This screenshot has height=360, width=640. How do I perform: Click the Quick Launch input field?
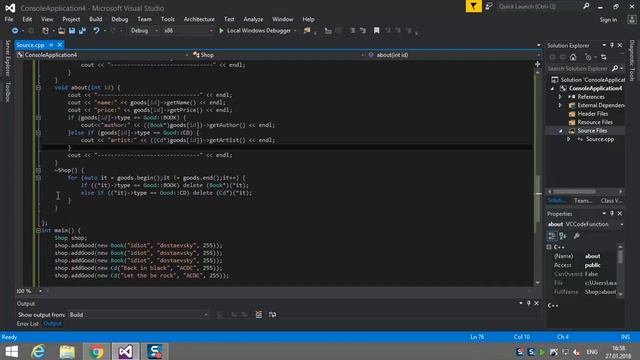(538, 7)
